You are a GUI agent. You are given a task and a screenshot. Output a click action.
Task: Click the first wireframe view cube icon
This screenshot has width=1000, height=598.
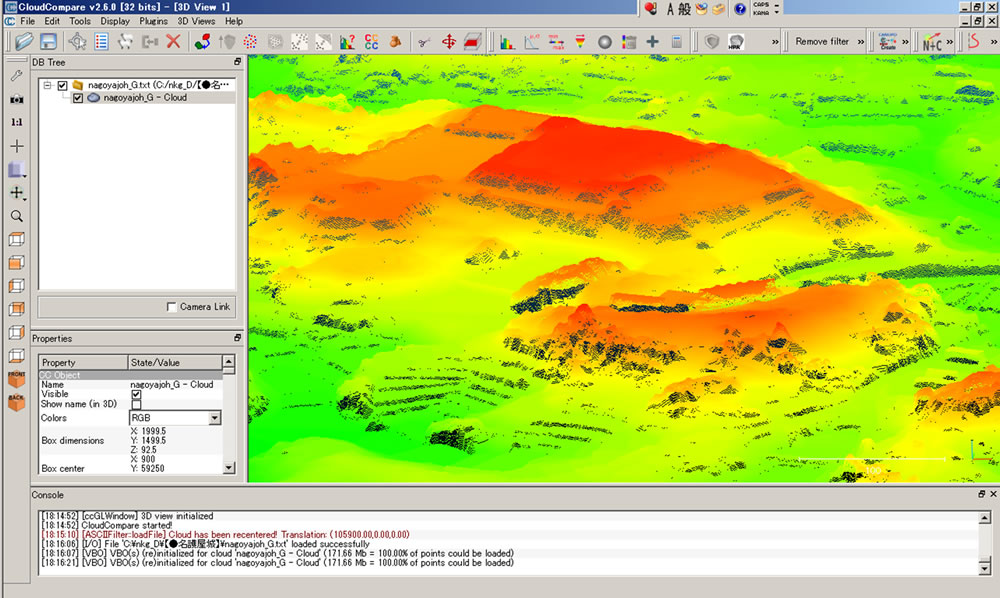pos(17,239)
